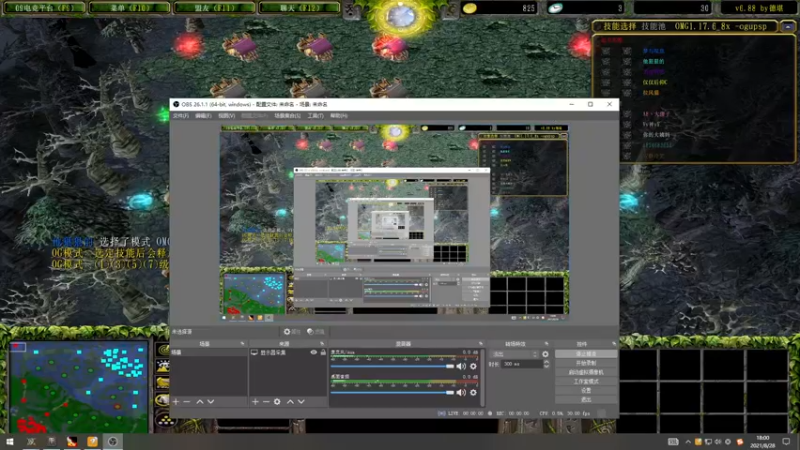
Task: Pop out the Sources dock with its header icon
Action: [322, 344]
